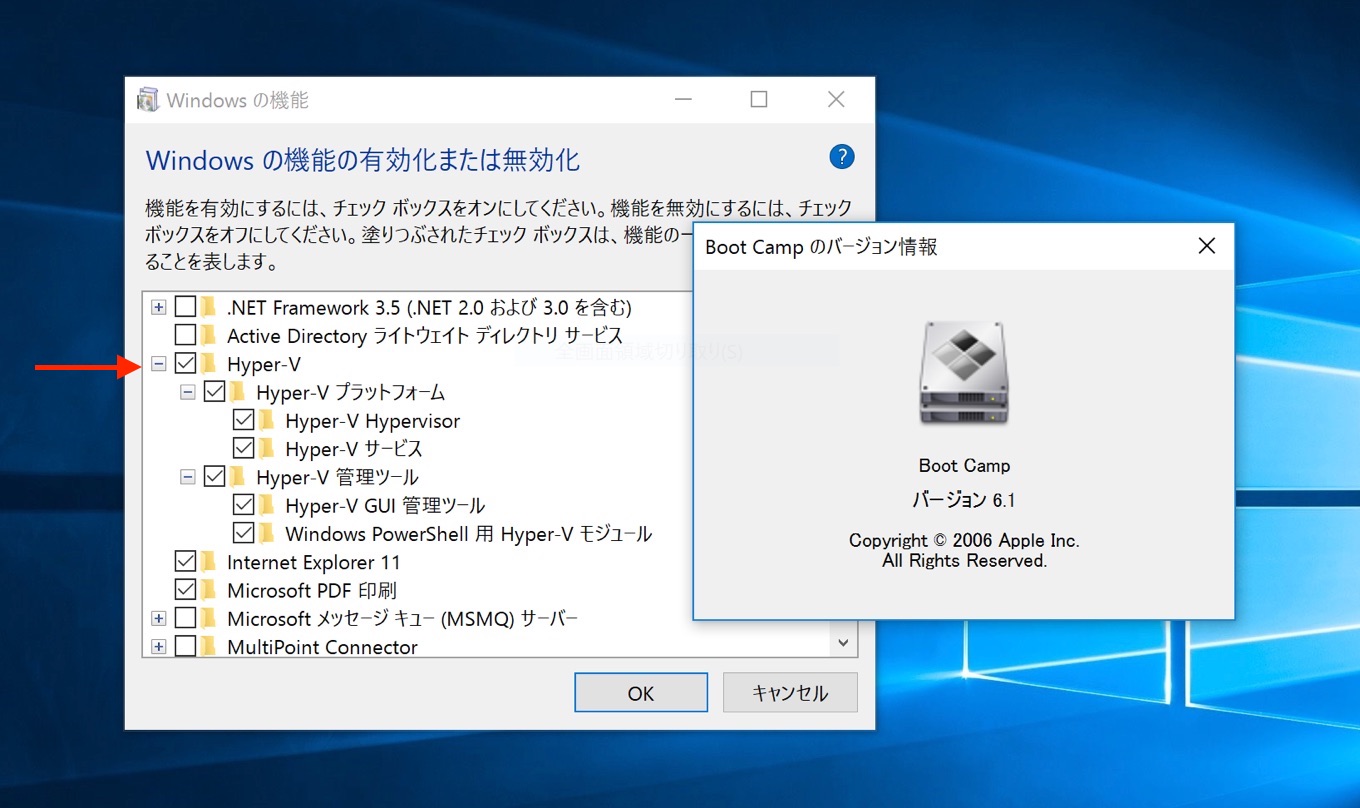1360x808 pixels.
Task: Click the help question mark icon
Action: coord(842,157)
